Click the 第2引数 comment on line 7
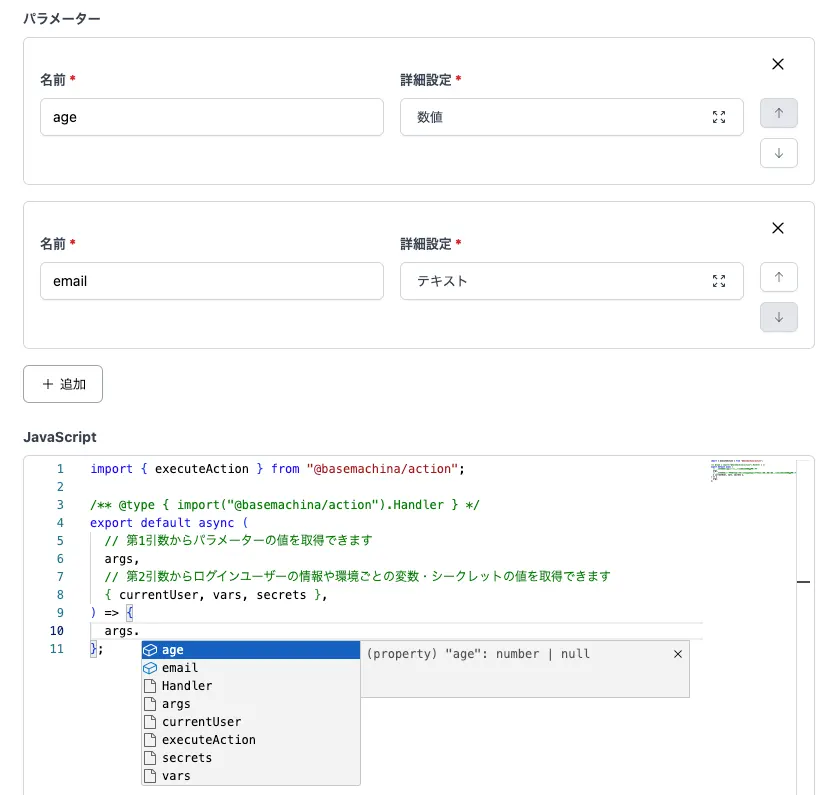Screen dimensions: 839x795 click(x=357, y=577)
